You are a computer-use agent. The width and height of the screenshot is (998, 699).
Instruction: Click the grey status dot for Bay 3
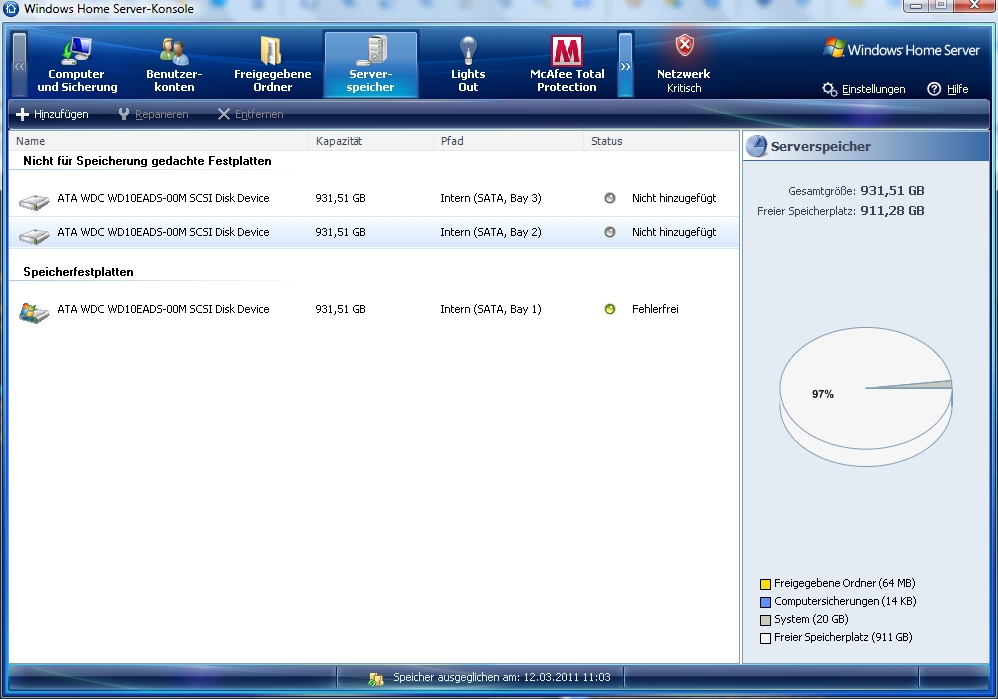click(x=610, y=198)
